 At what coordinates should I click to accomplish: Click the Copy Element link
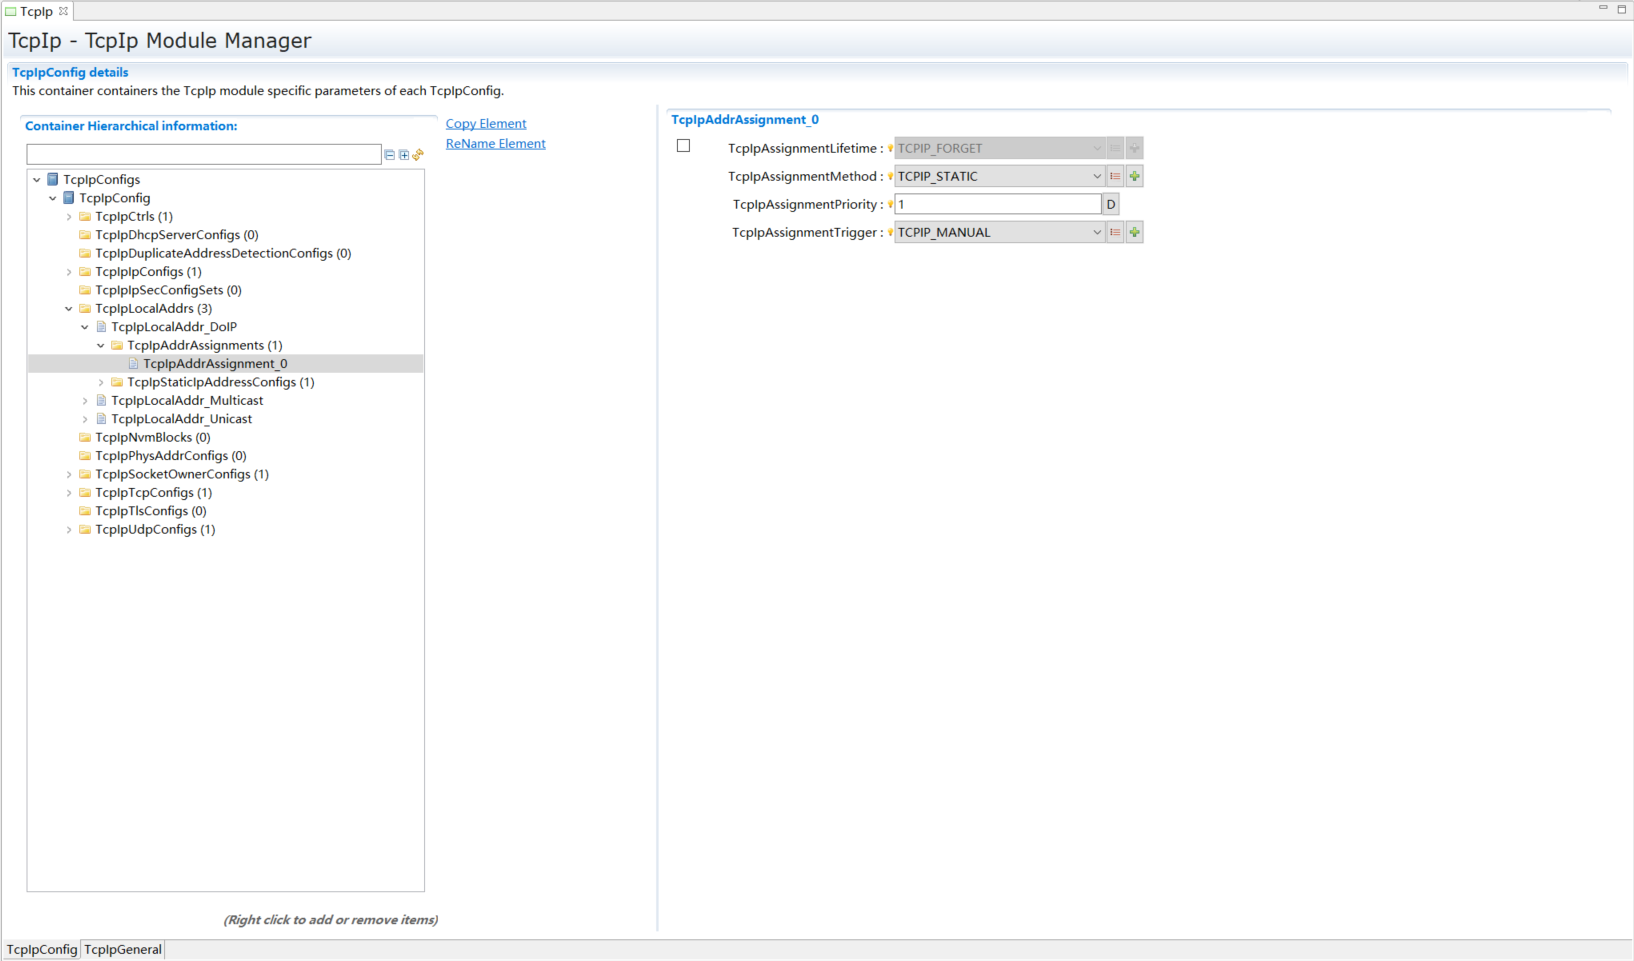click(x=486, y=124)
